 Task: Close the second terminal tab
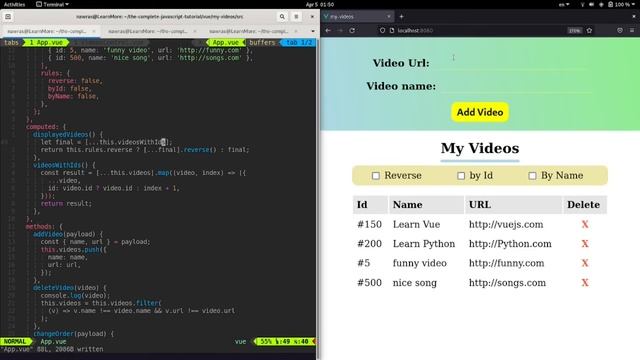tap(195, 31)
